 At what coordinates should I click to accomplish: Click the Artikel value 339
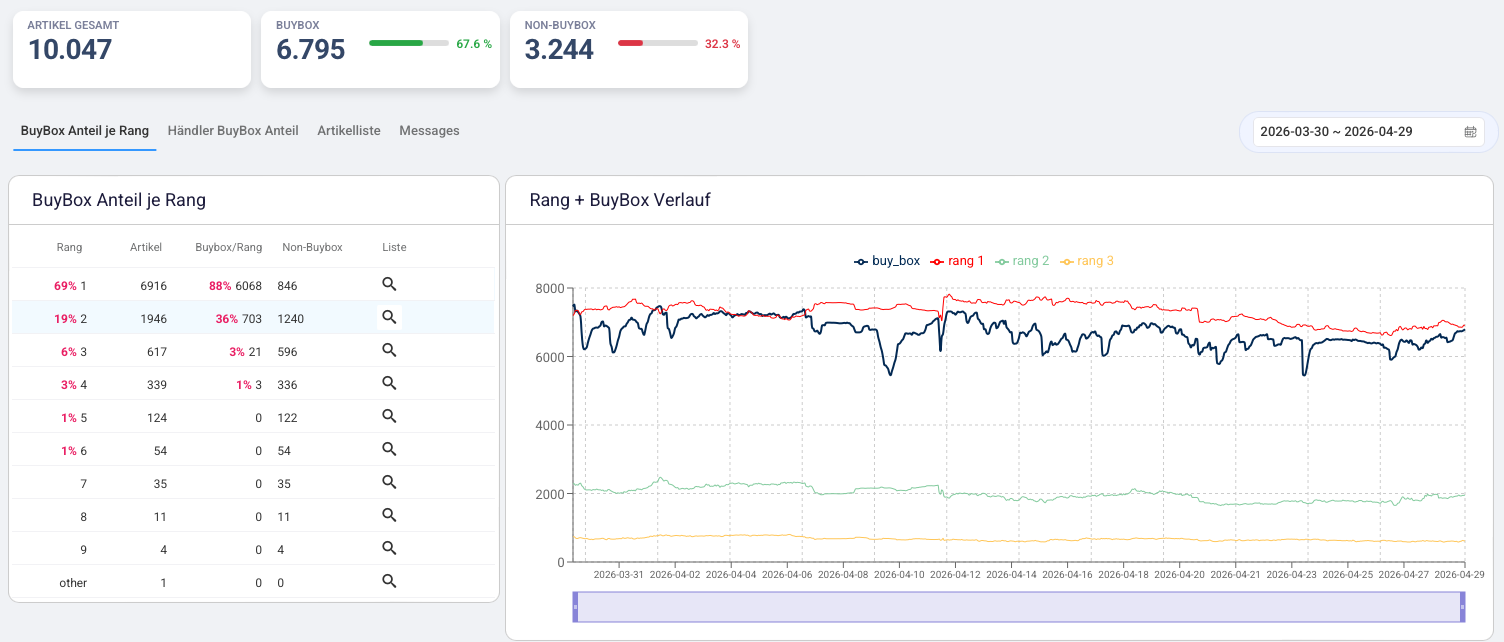(156, 385)
